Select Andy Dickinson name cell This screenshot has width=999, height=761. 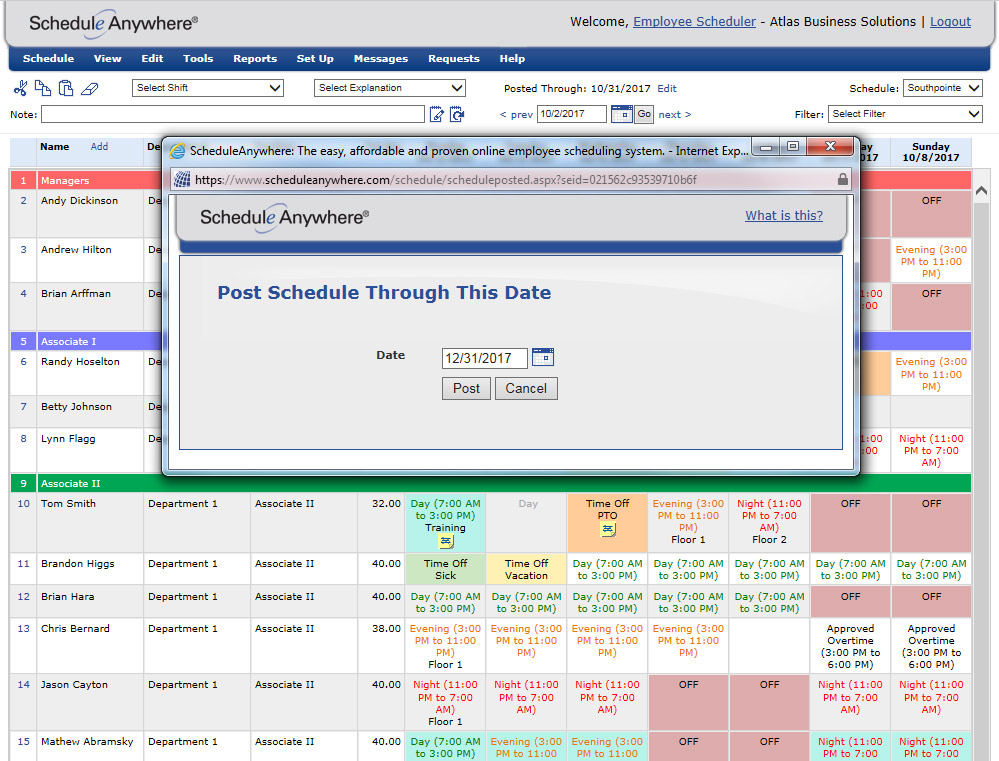pos(90,214)
